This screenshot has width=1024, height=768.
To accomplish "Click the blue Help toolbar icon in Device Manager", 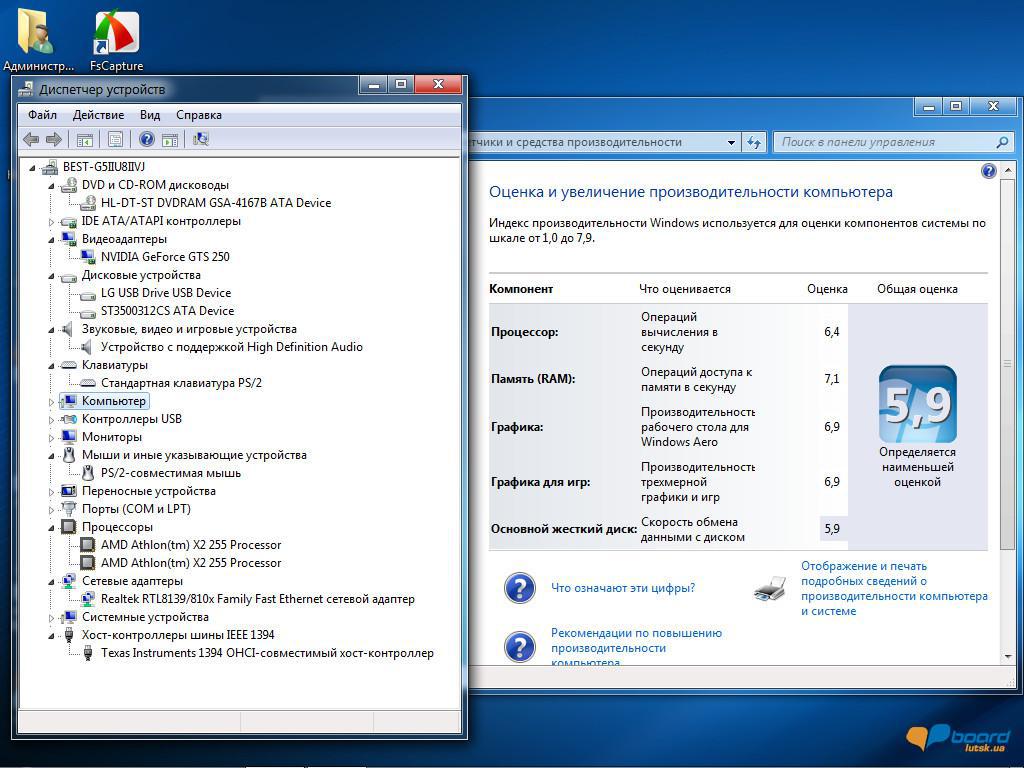I will click(147, 140).
